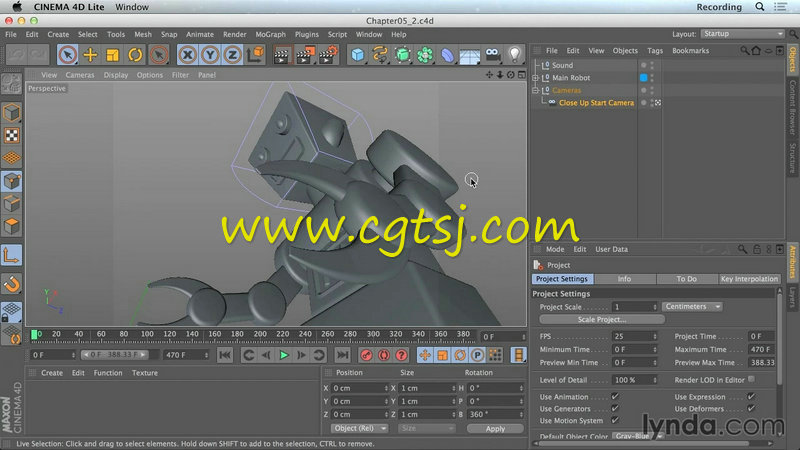
Task: Open material manager Create menu
Action: pos(52,373)
